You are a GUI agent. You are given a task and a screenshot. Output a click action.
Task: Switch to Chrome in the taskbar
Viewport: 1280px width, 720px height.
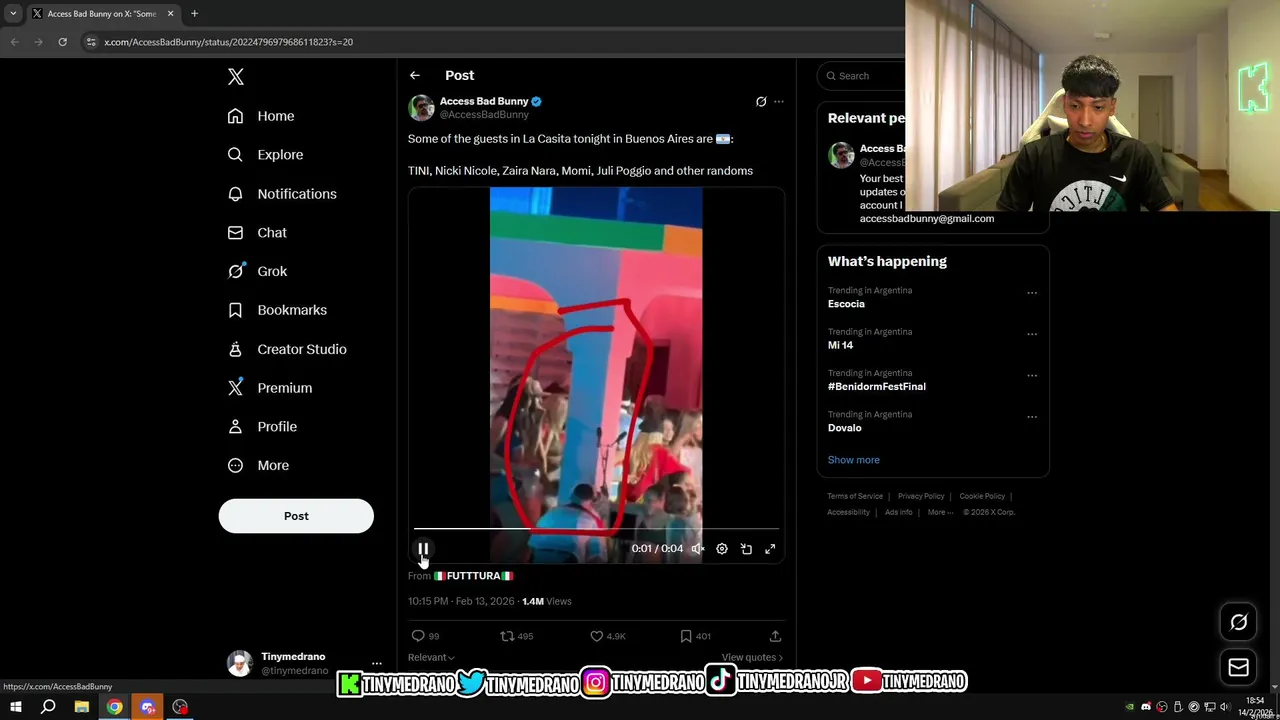[x=114, y=707]
